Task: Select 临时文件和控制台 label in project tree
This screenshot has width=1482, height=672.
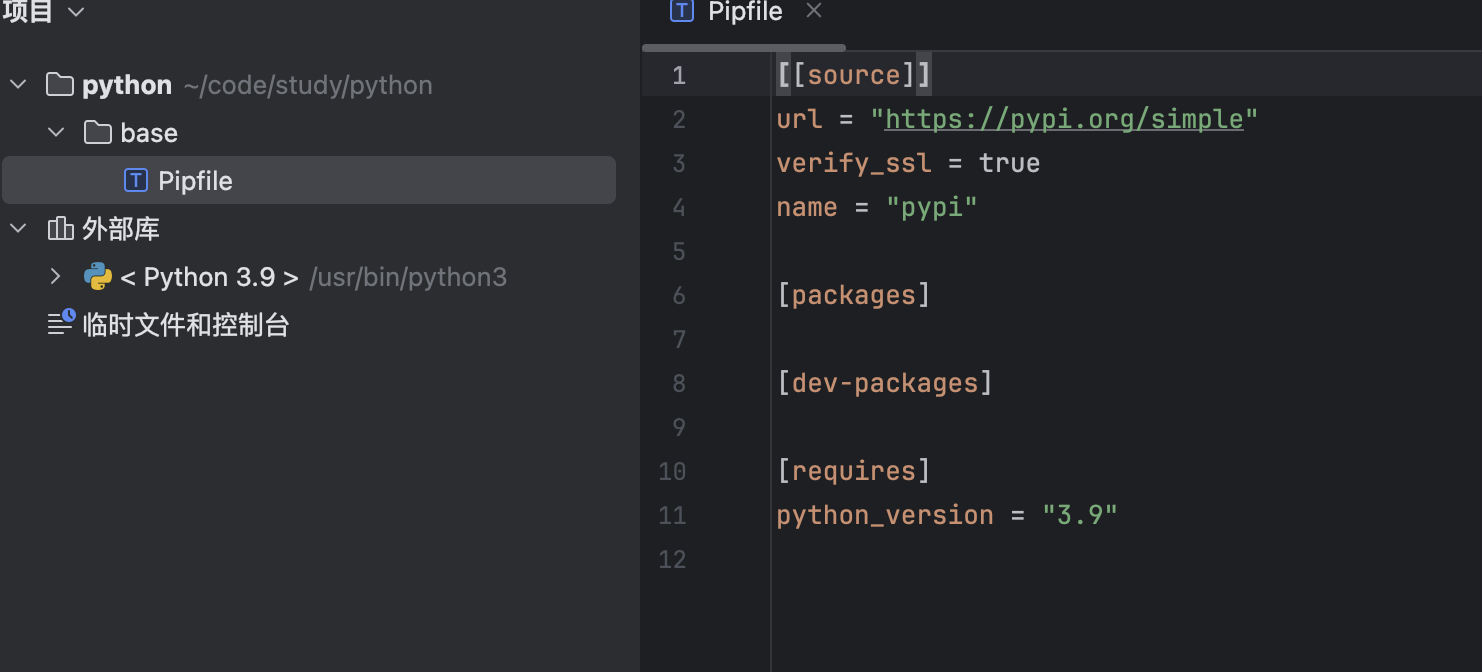Action: pyautogui.click(x=185, y=325)
